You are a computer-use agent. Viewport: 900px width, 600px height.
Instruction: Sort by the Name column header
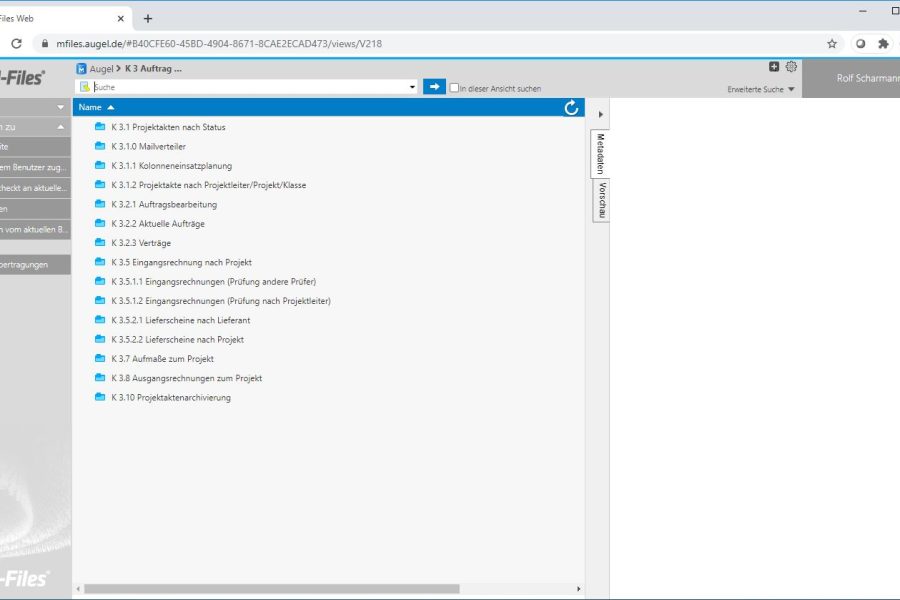pos(90,107)
